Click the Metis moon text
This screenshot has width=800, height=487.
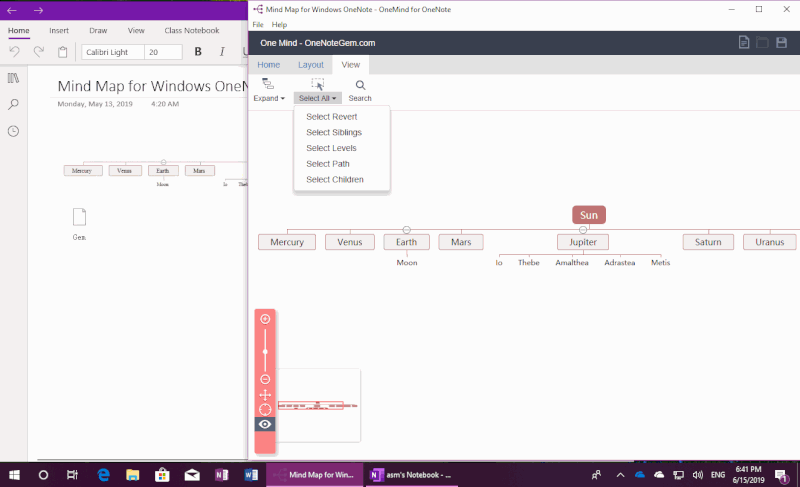[660, 263]
